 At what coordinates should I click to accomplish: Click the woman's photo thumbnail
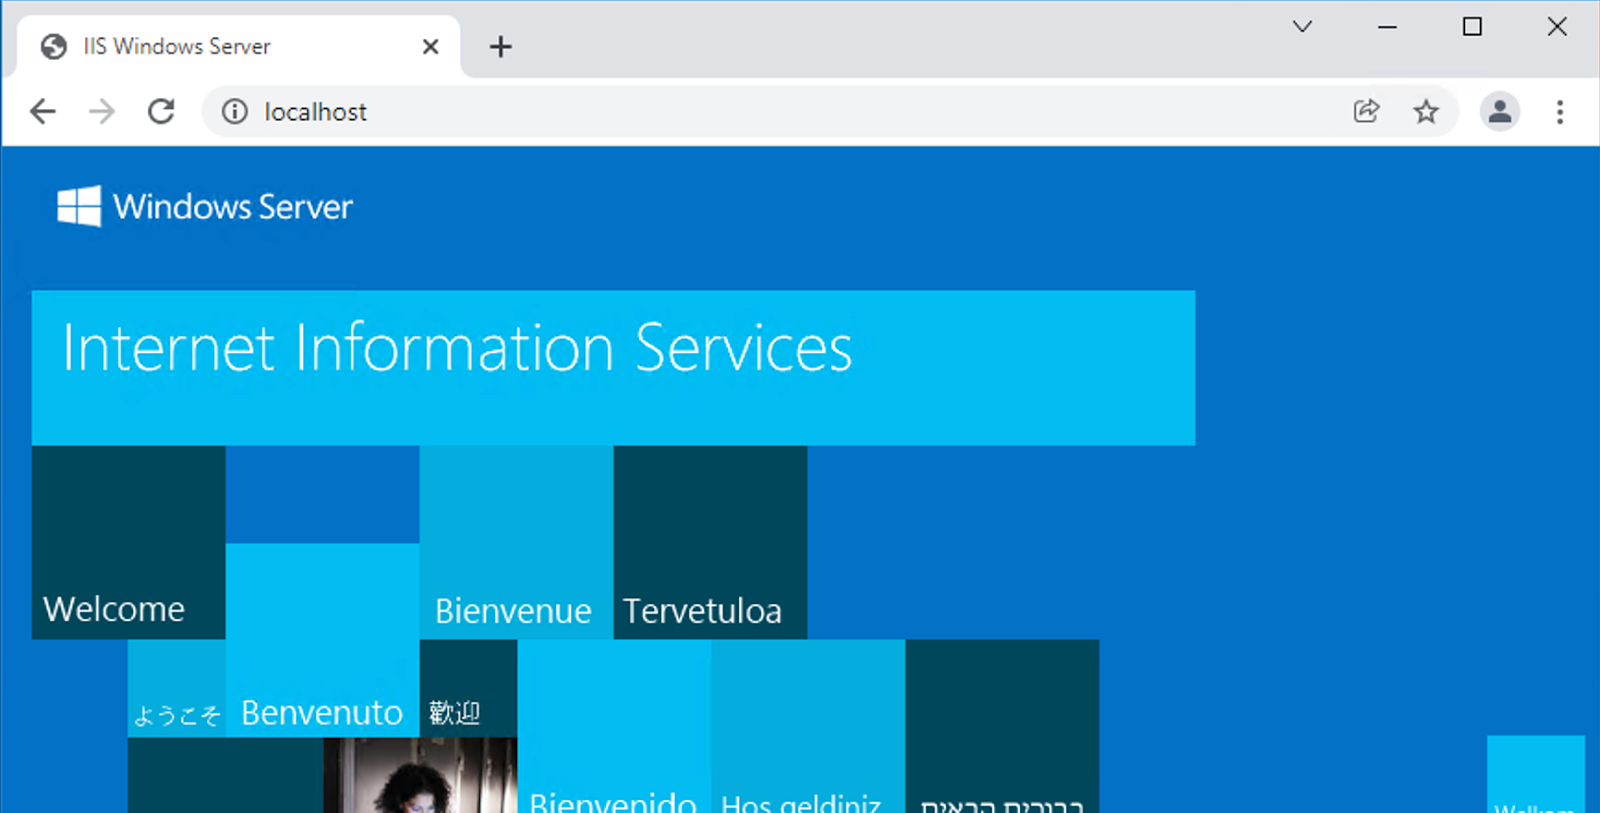pyautogui.click(x=420, y=775)
